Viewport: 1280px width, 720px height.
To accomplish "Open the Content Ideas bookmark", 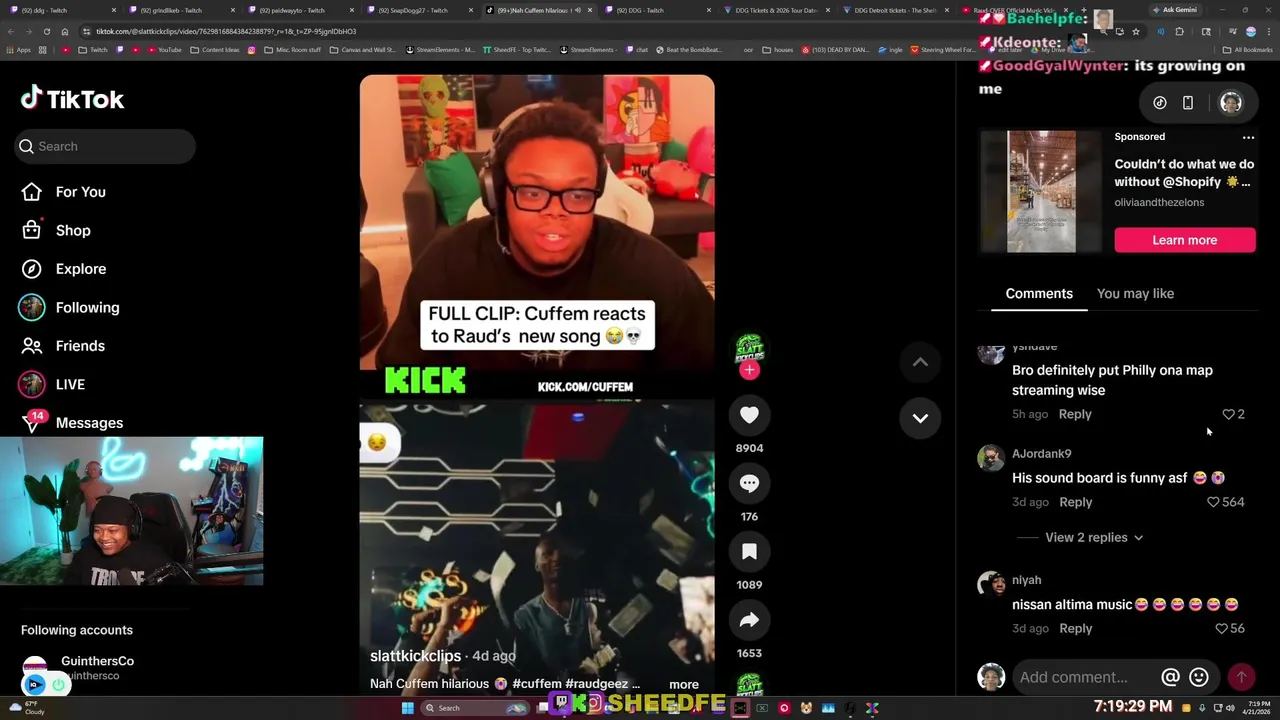I will [215, 49].
